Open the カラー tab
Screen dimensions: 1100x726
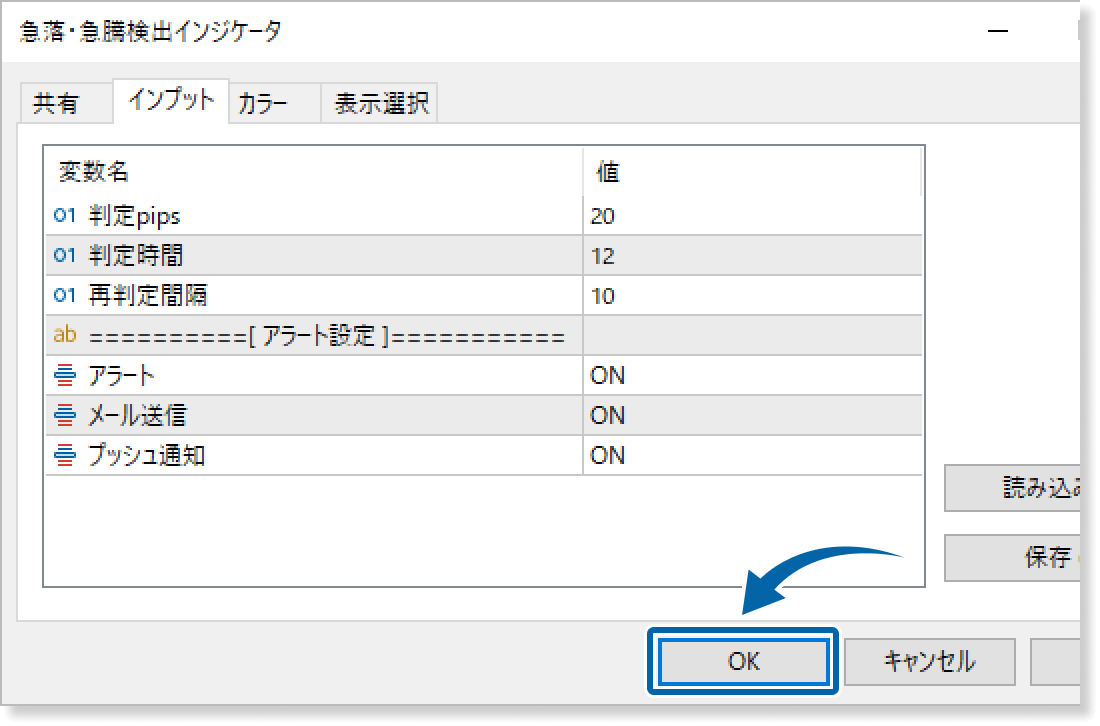pyautogui.click(x=264, y=104)
